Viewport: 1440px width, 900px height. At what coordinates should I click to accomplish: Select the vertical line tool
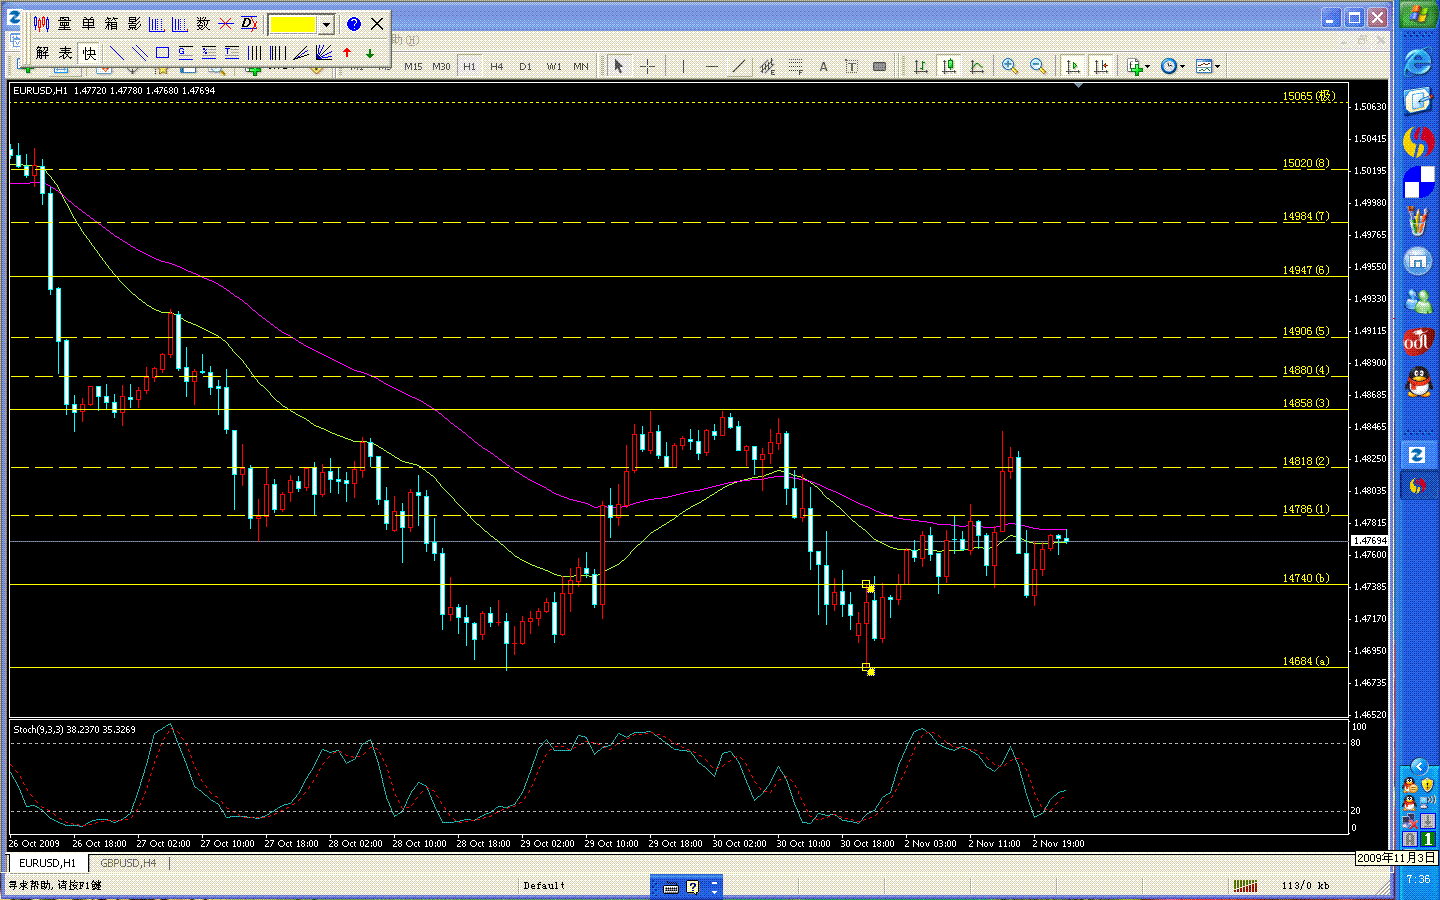(683, 66)
